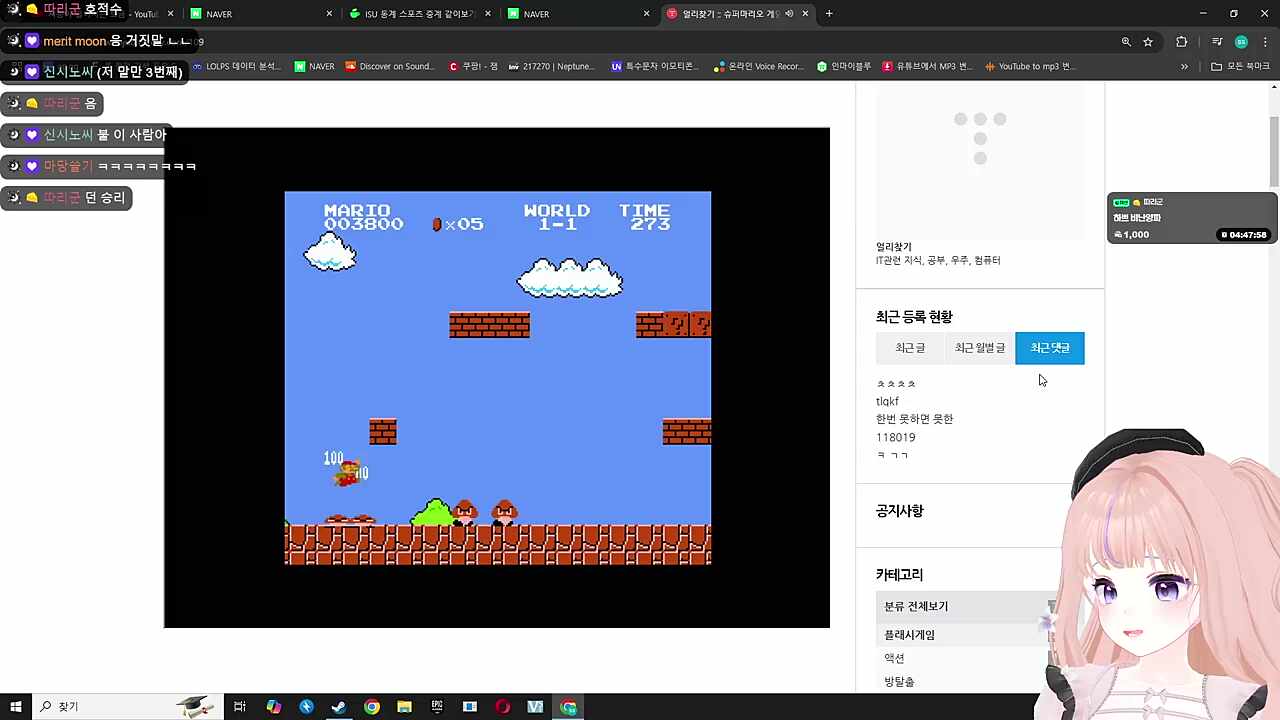Mute the 얼리찾기 tab via its speaker icon
The height and width of the screenshot is (720, 1280).
point(789,13)
